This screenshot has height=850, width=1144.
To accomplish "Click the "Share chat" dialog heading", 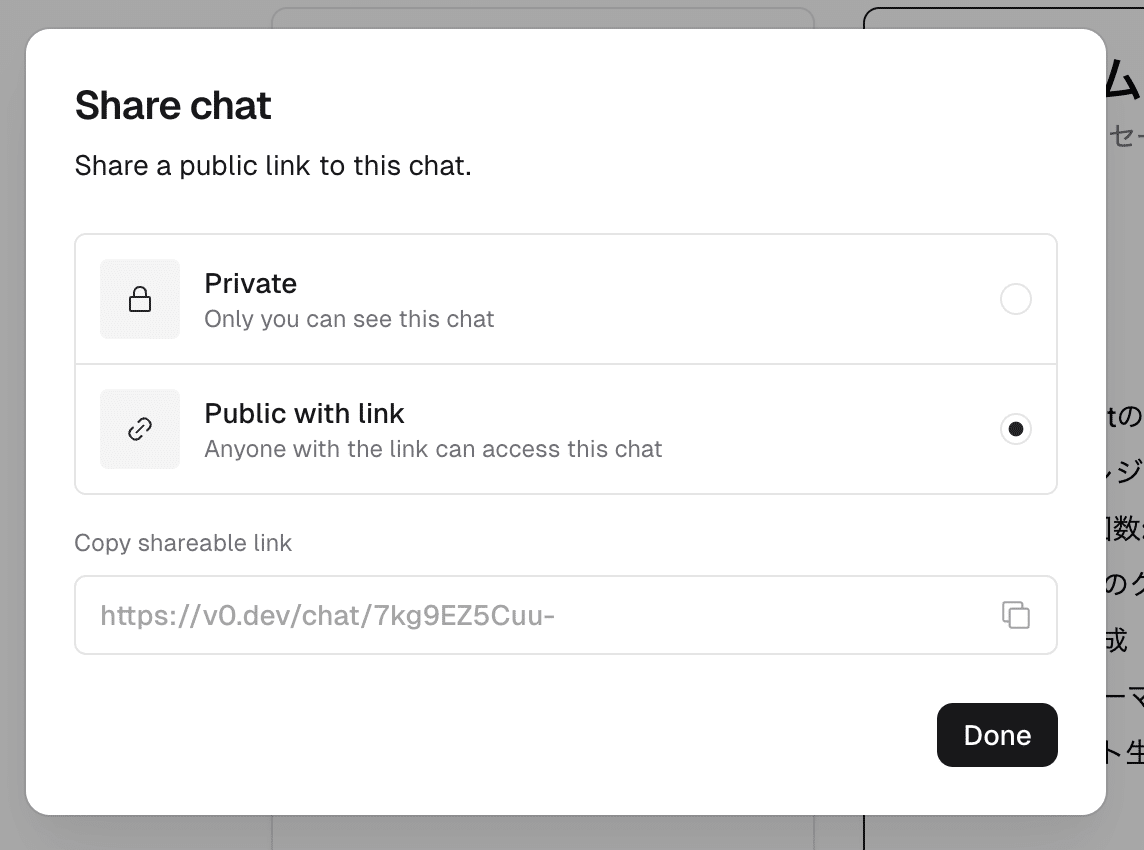I will [x=173, y=106].
